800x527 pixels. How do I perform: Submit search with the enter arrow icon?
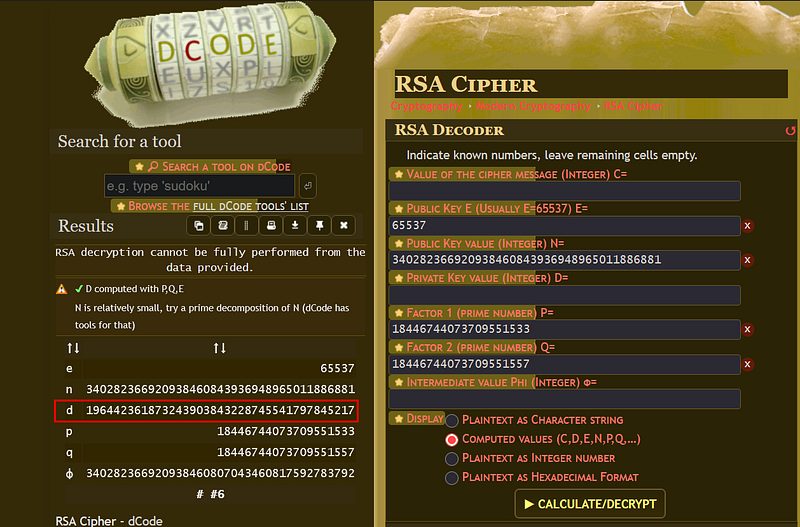[308, 185]
